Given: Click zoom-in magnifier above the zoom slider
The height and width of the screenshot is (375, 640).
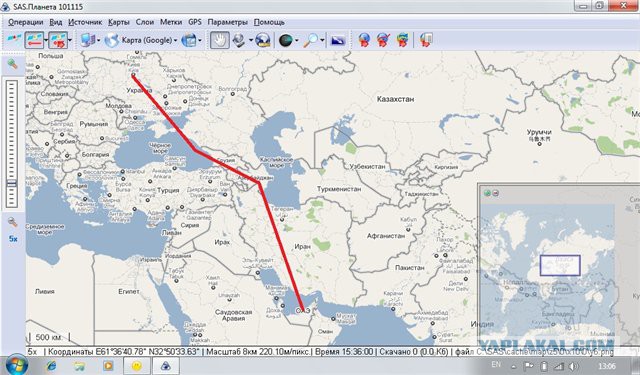Looking at the screenshot, I should (13, 64).
